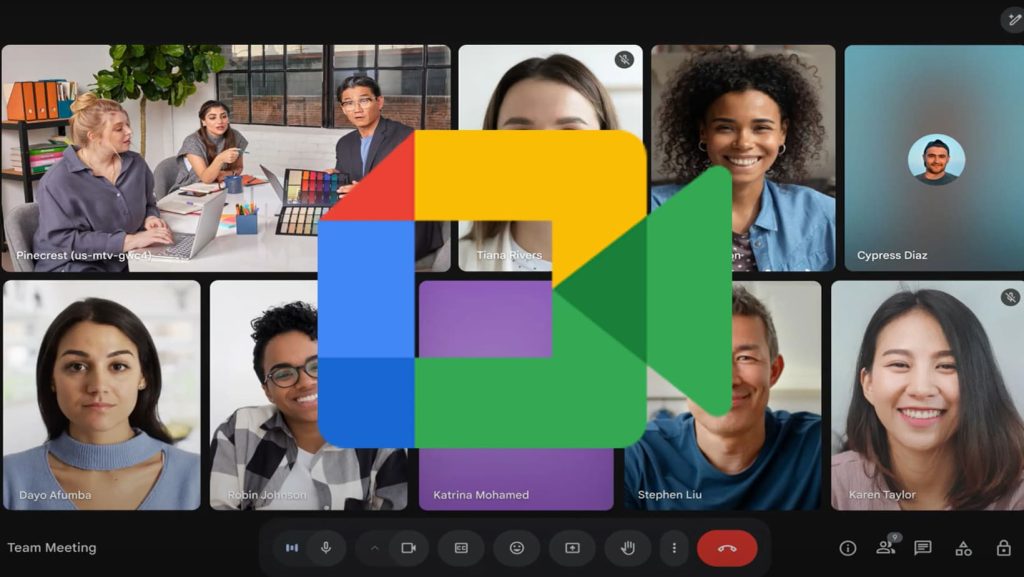Open the three-dot more options menu
Viewport: 1024px width, 577px height.
[x=674, y=548]
